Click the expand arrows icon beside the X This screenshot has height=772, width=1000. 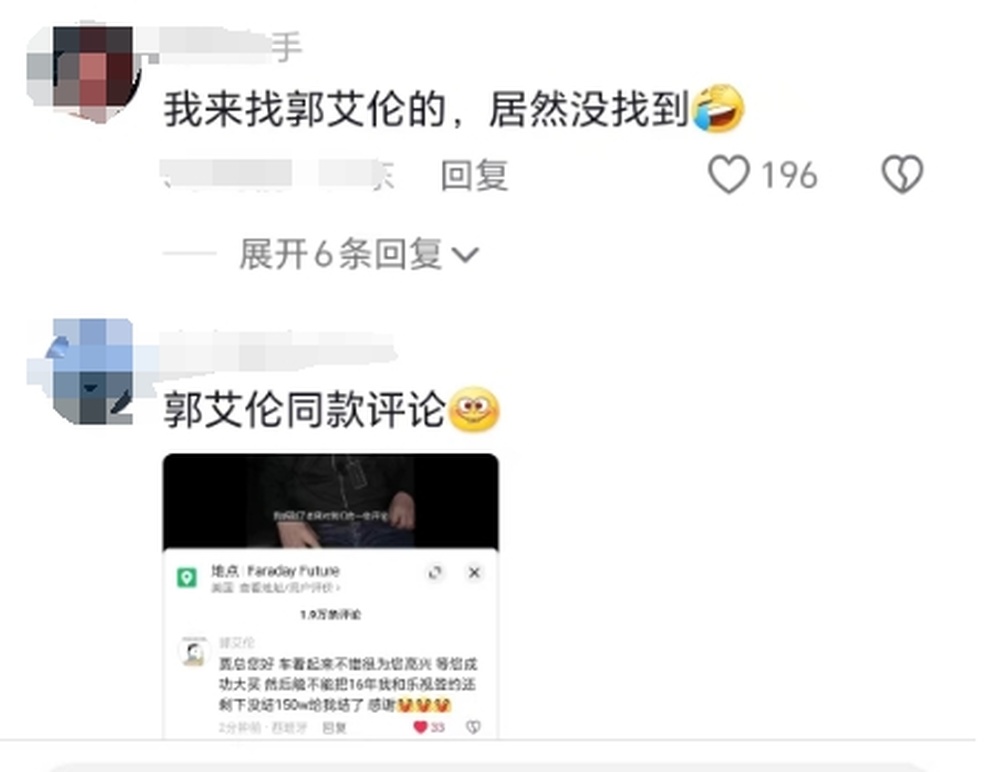click(435, 572)
